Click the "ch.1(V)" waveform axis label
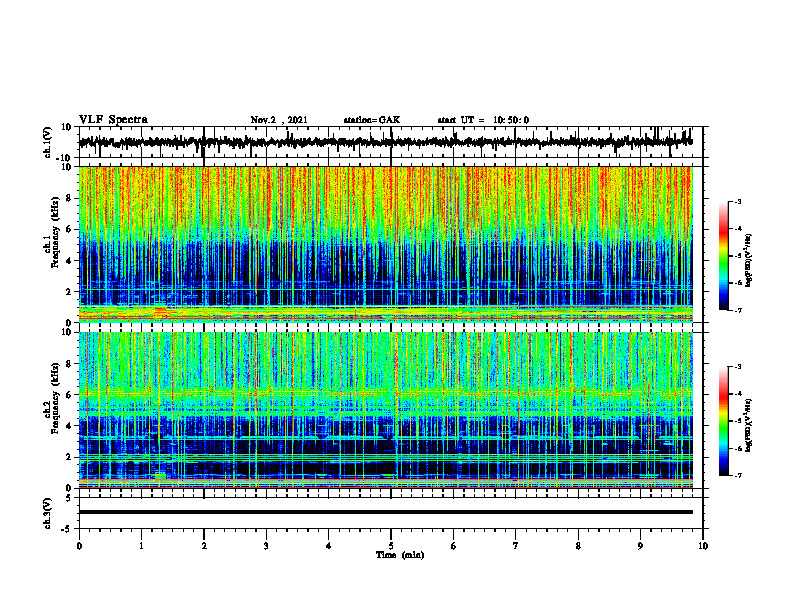The image size is (792, 612). (x=48, y=142)
